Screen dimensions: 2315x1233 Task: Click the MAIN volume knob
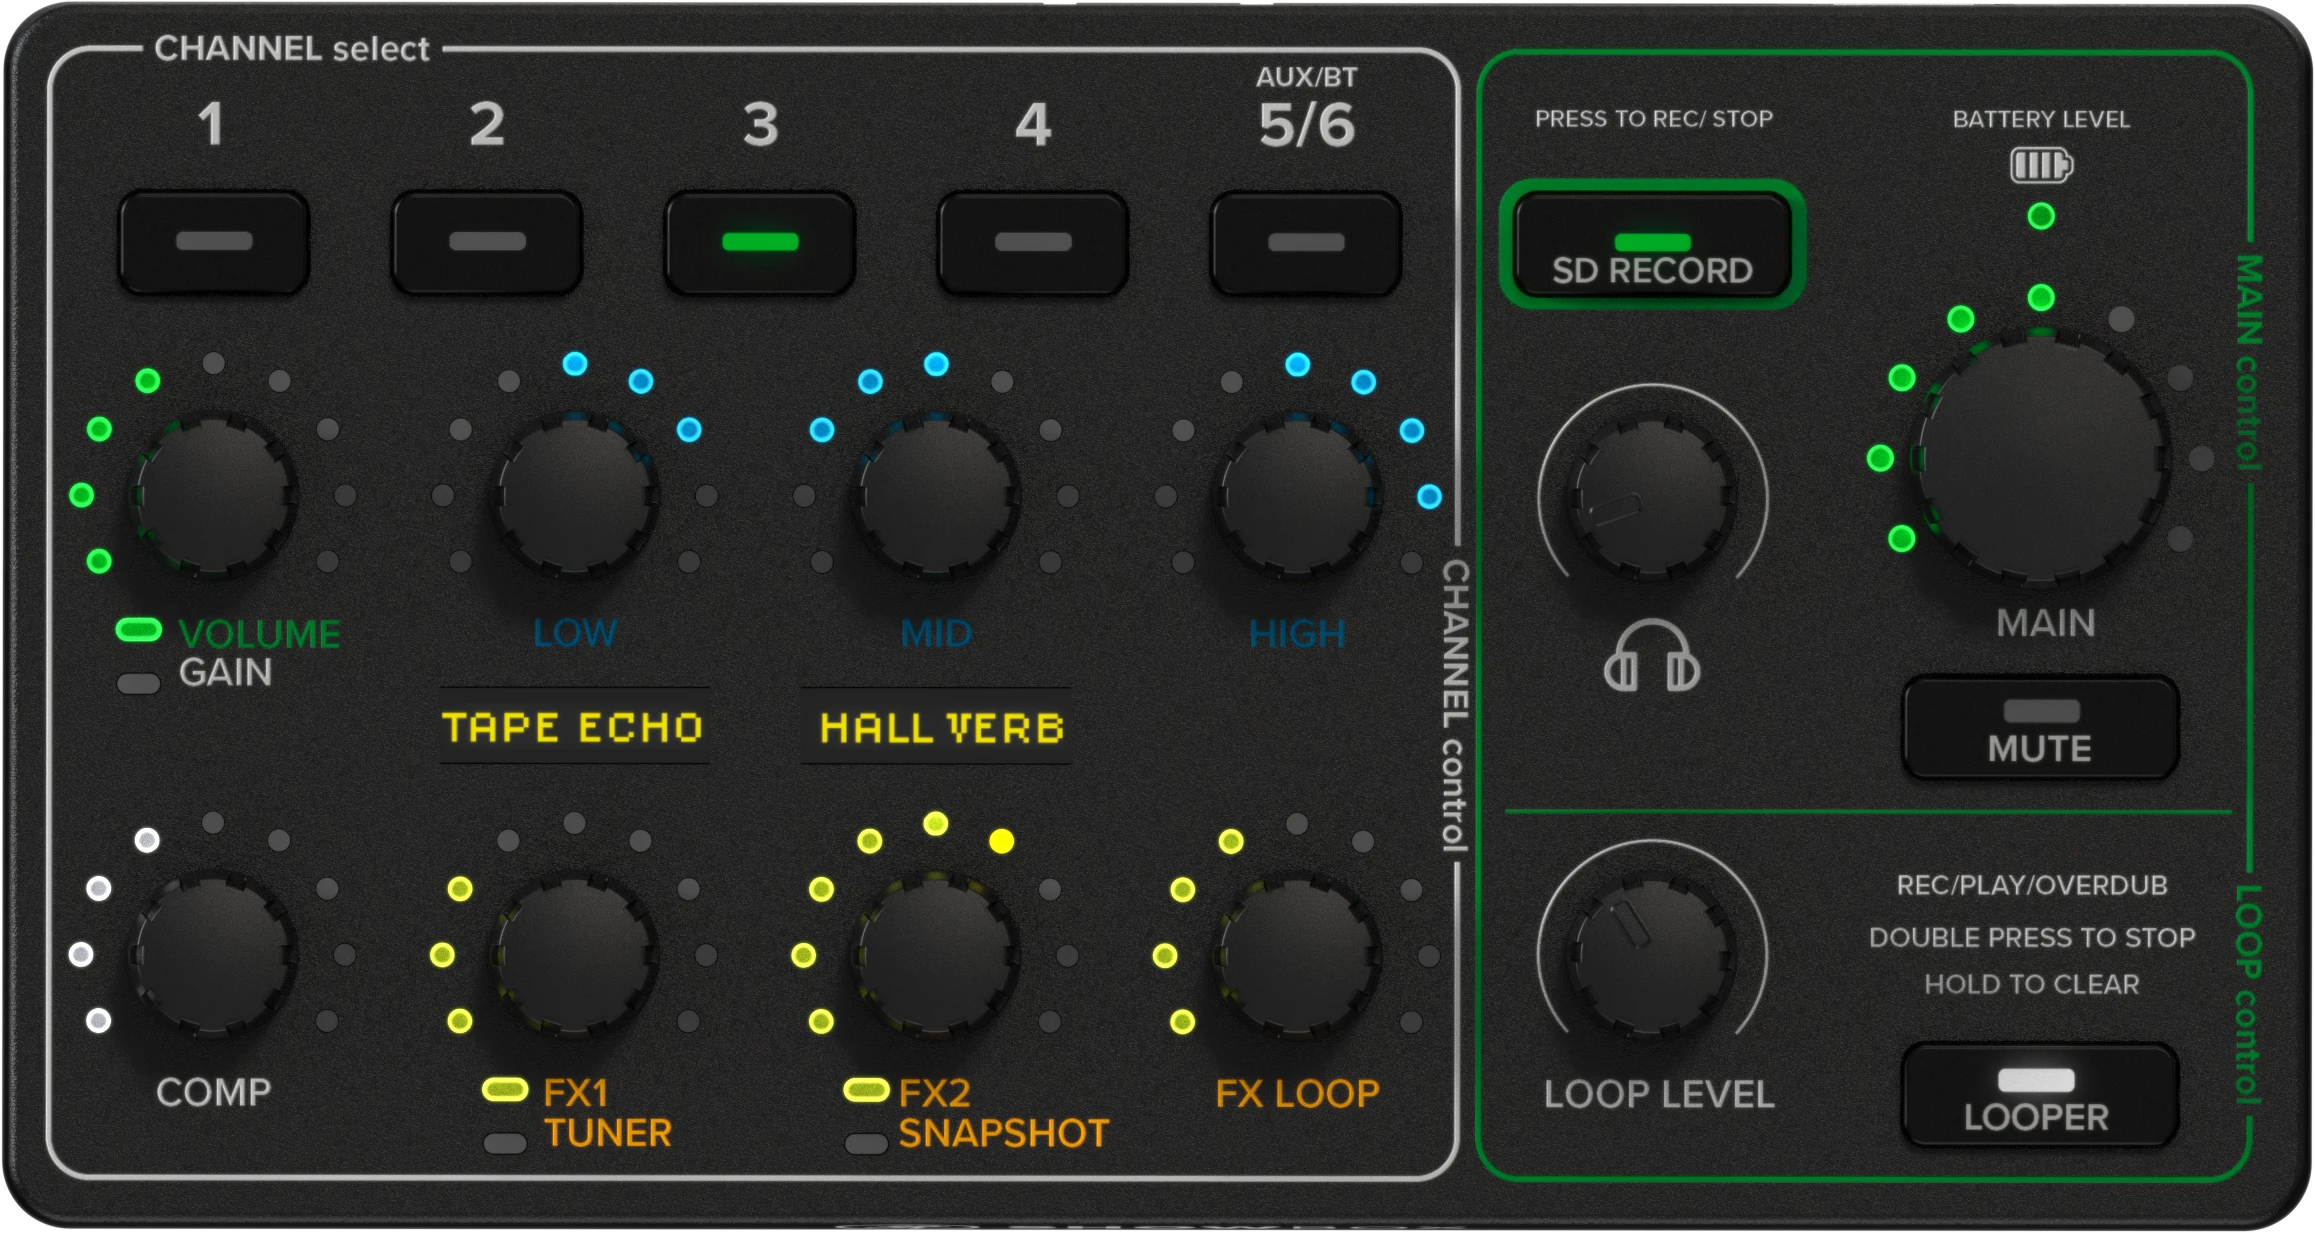pyautogui.click(x=2041, y=458)
